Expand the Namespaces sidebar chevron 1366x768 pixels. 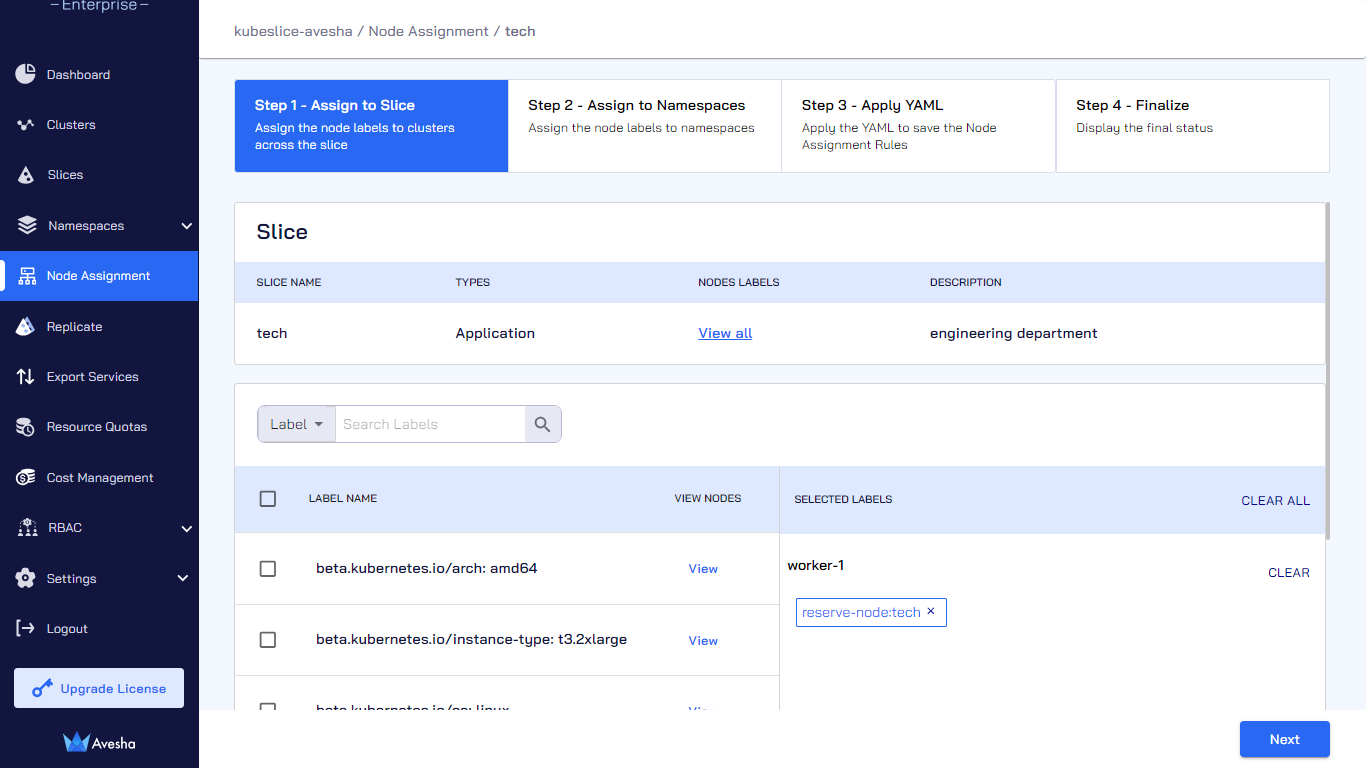187,226
